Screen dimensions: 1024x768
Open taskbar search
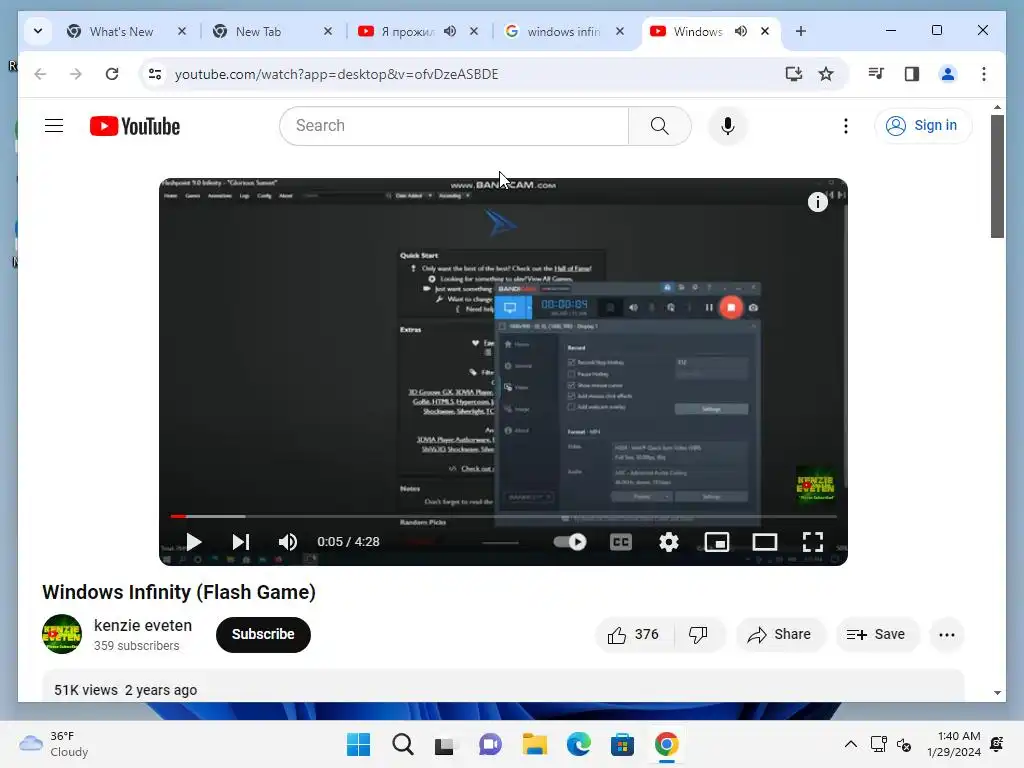point(403,744)
